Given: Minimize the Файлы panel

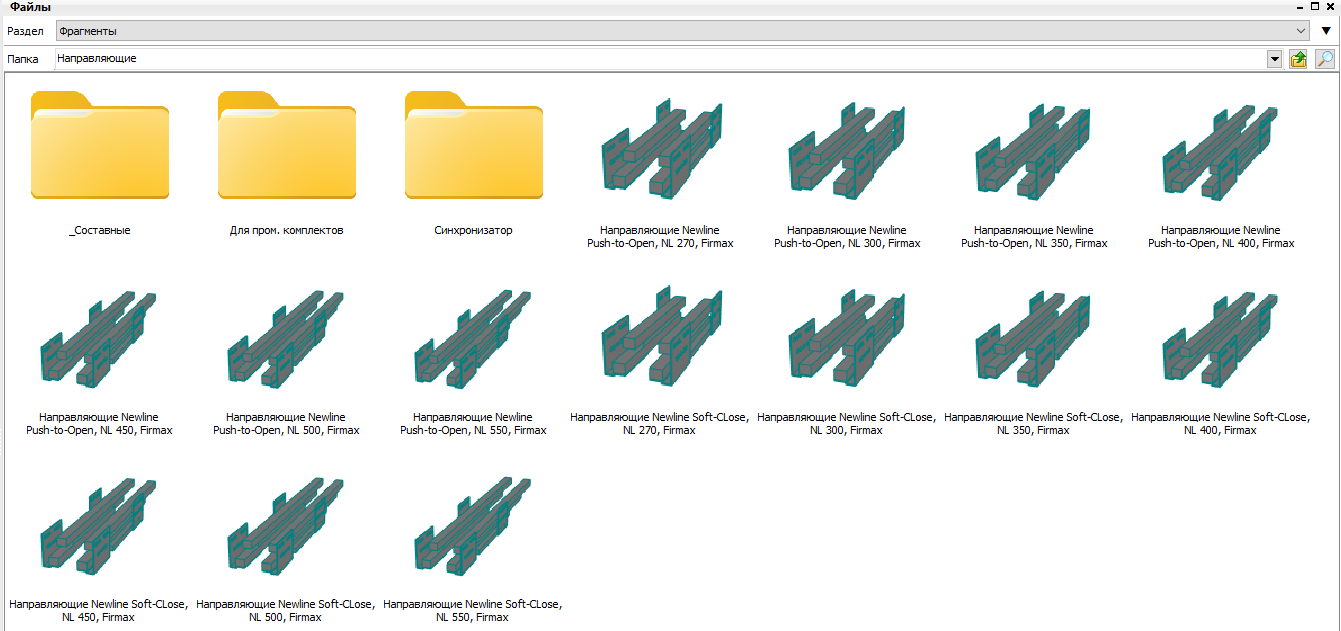Looking at the screenshot, I should (x=1301, y=6).
